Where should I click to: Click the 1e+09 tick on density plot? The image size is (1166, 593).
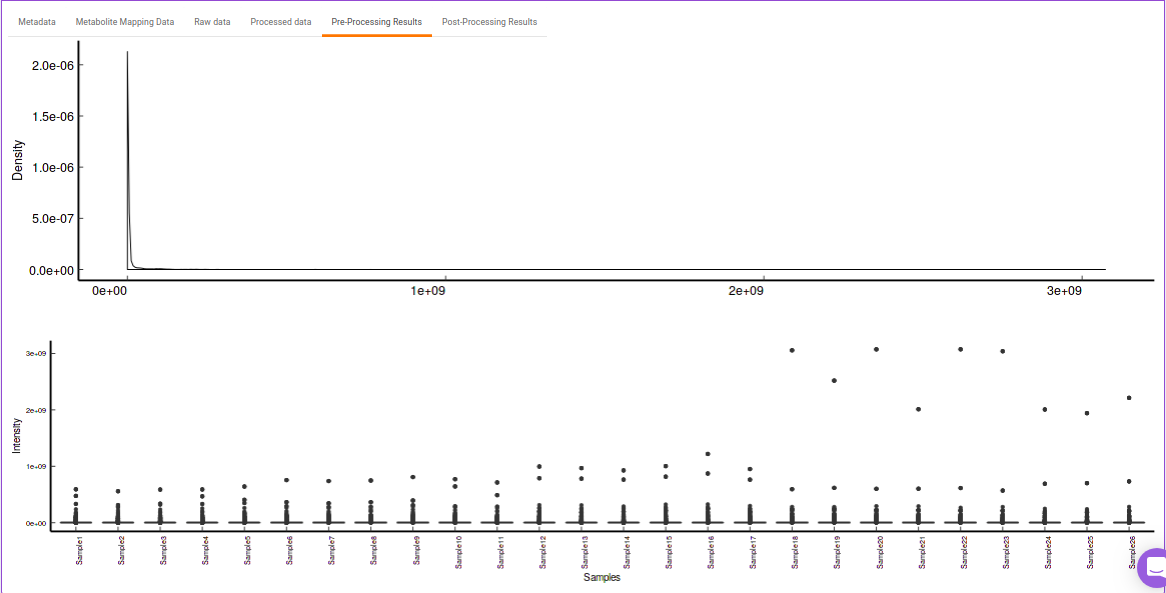pos(426,292)
